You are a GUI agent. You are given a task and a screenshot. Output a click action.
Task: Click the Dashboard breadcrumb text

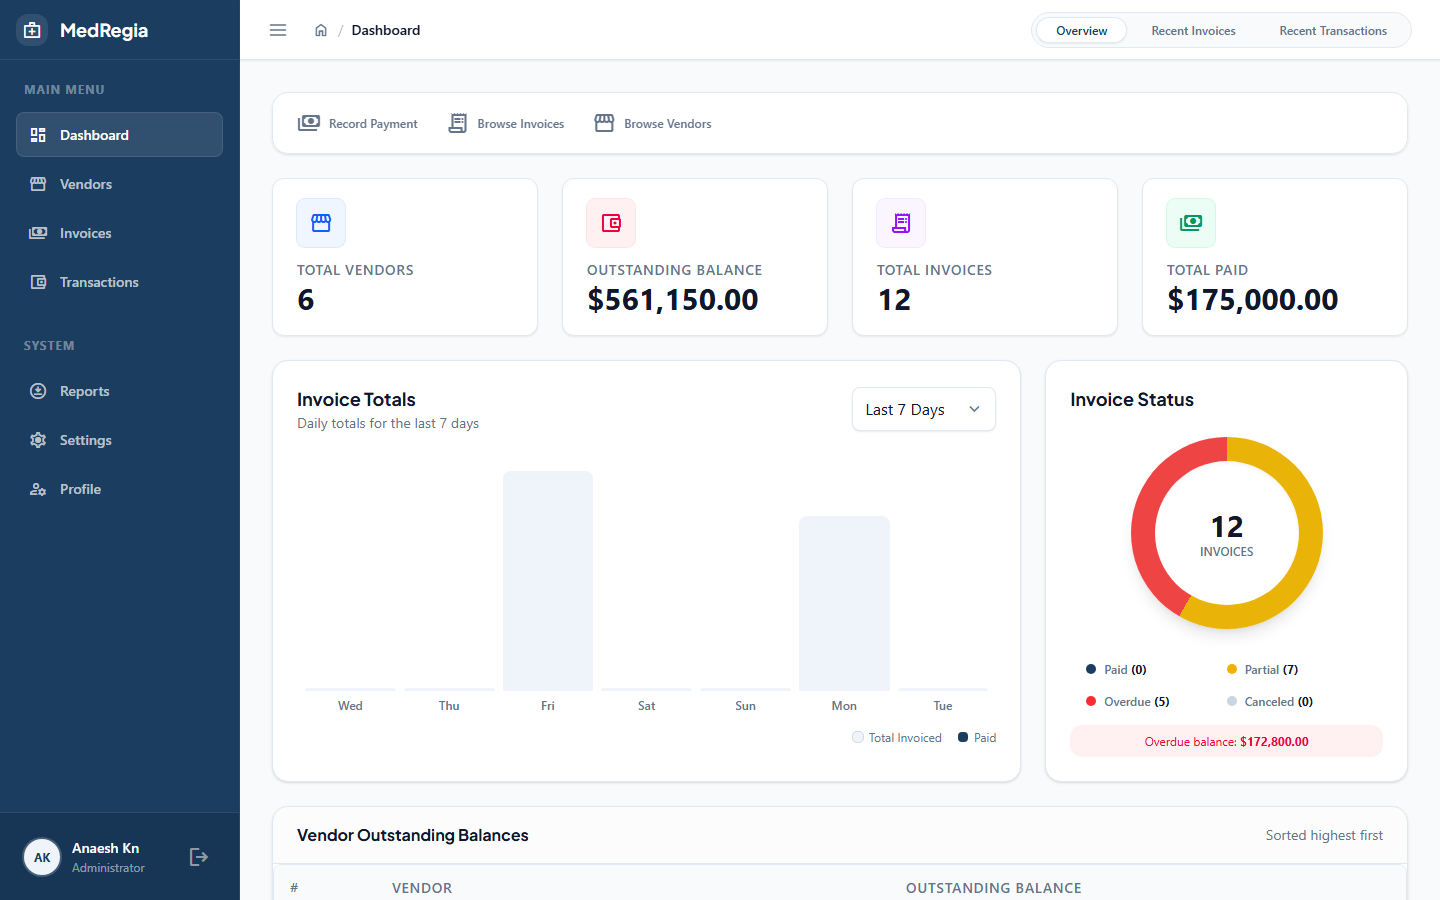coord(386,30)
